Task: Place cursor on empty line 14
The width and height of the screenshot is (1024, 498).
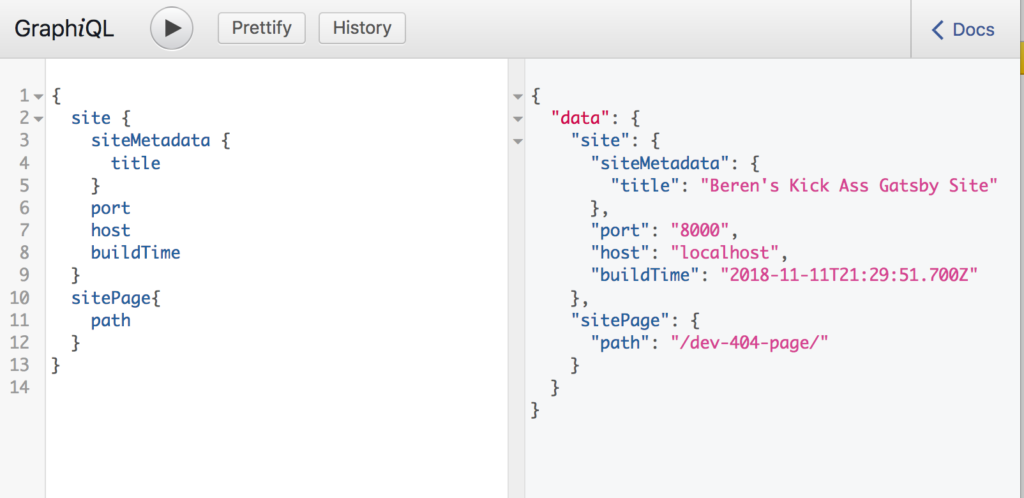Action: click(x=200, y=388)
